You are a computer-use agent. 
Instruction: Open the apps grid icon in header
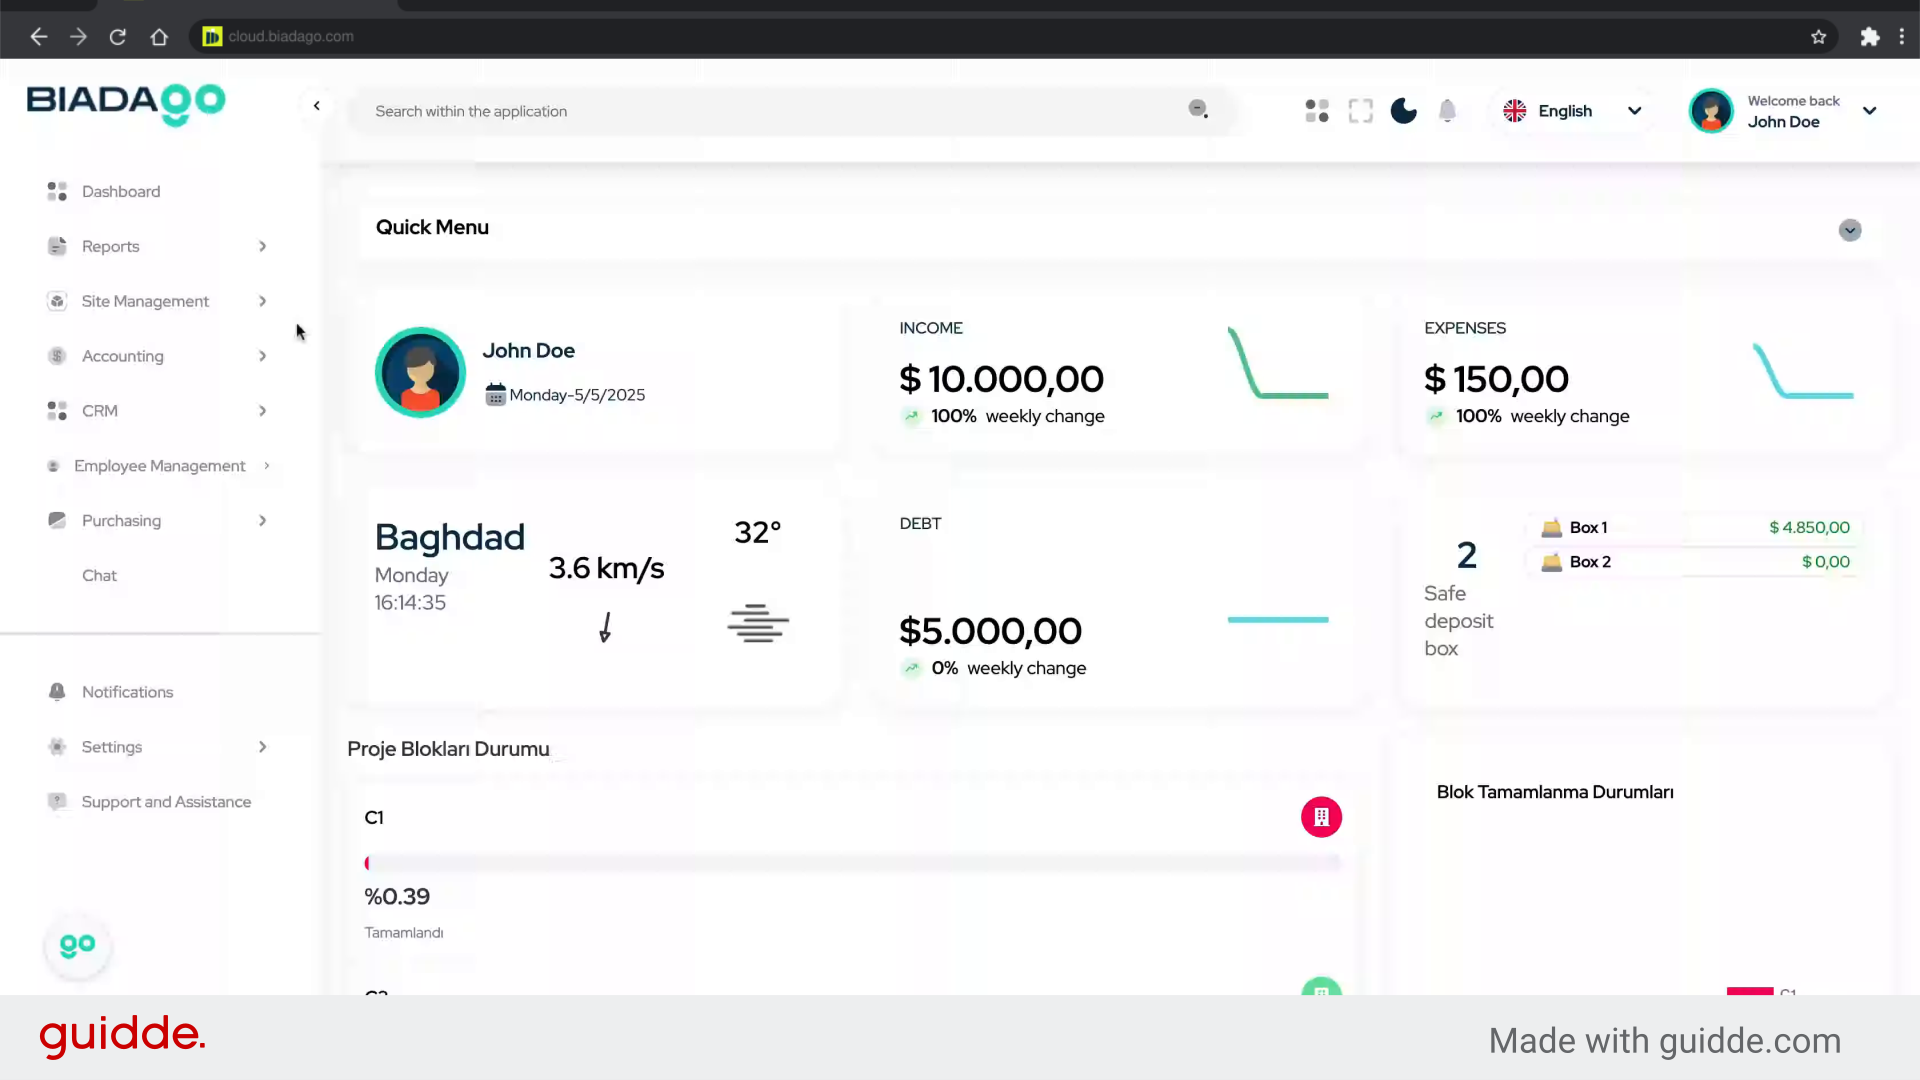pyautogui.click(x=1317, y=111)
